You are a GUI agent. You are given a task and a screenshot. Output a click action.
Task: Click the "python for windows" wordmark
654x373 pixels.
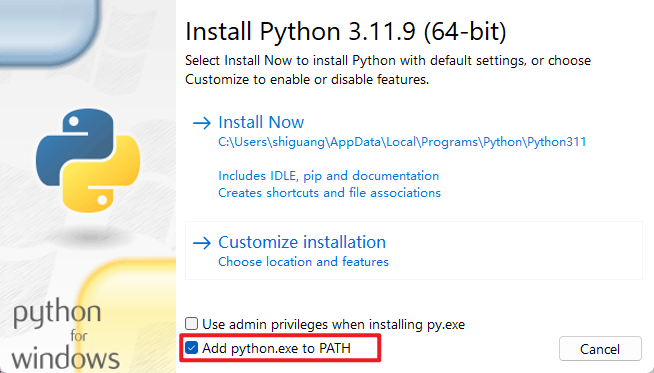65,334
